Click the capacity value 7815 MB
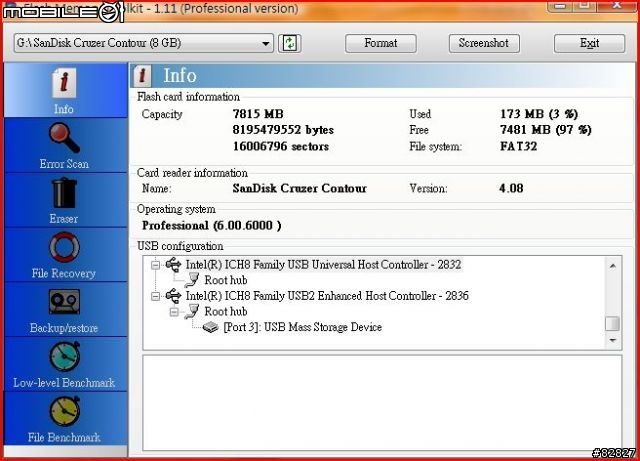 point(258,114)
